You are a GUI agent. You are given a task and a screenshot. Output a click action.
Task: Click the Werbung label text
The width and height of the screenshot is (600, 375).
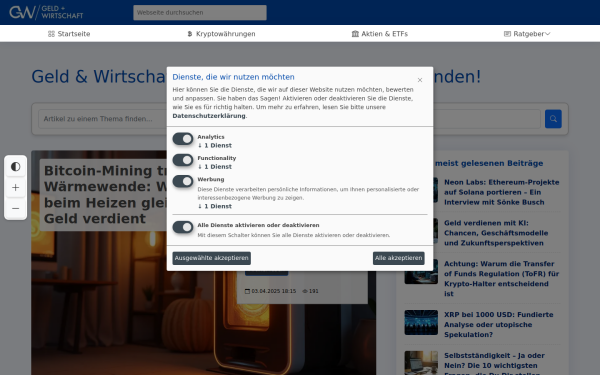[x=211, y=179]
